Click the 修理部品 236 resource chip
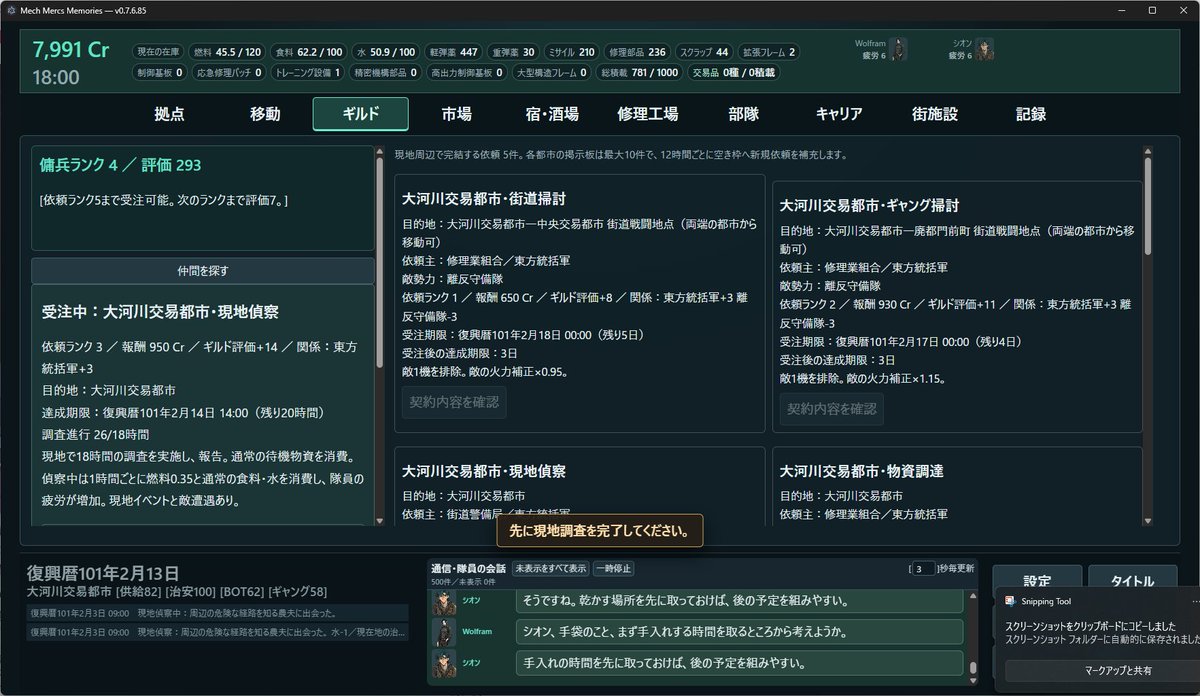 [x=637, y=52]
